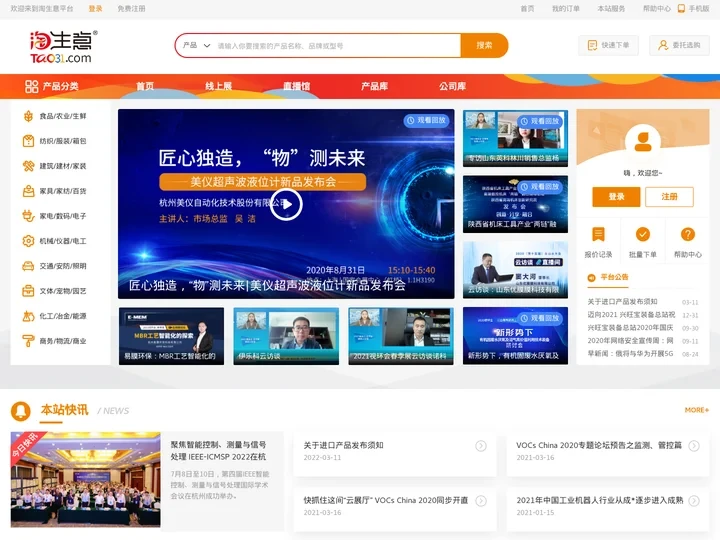
Task: Open 帮助中心 question mark icon
Action: click(687, 234)
